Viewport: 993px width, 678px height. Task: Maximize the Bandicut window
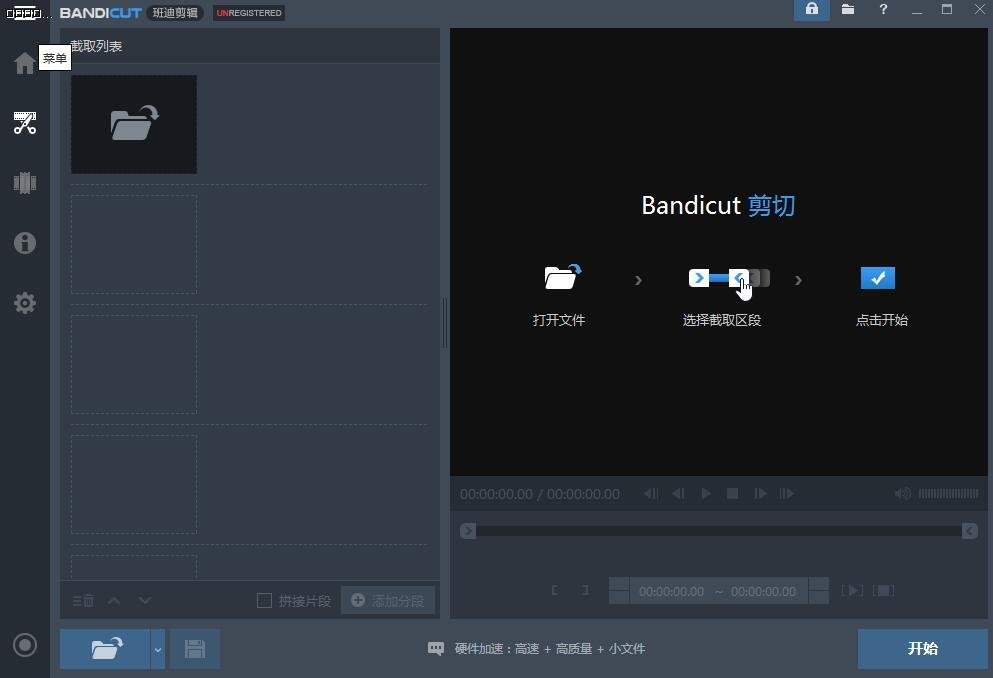(x=947, y=9)
